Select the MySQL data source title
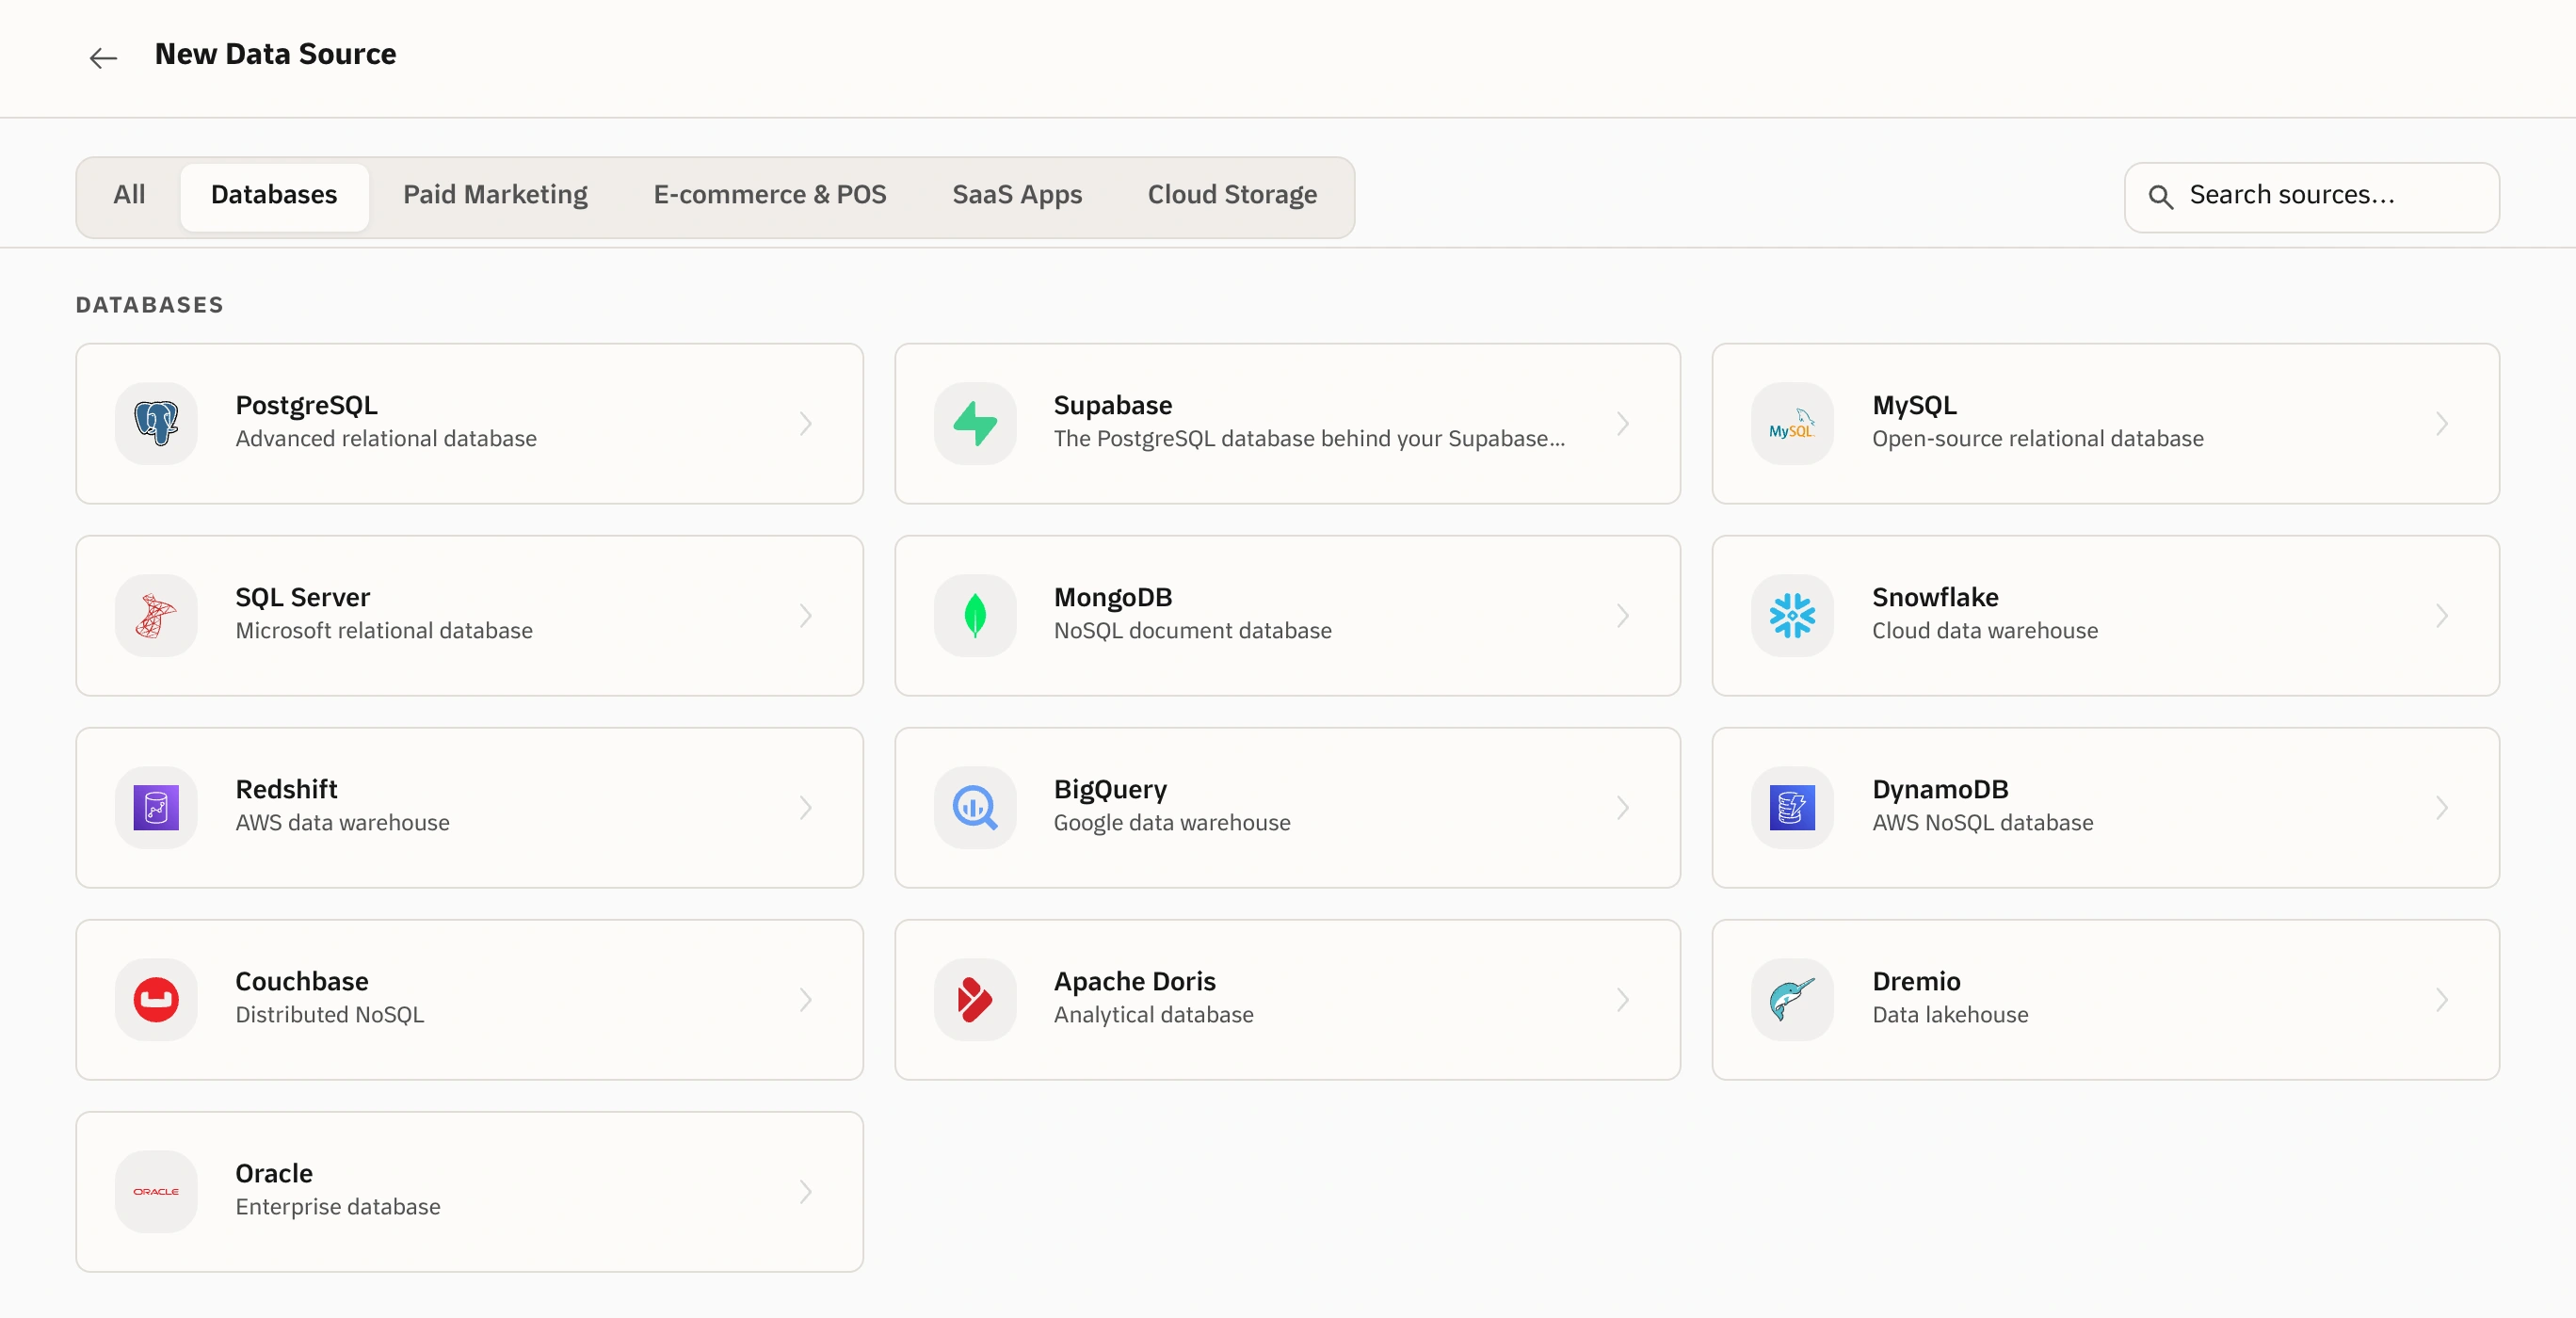 tap(1914, 405)
